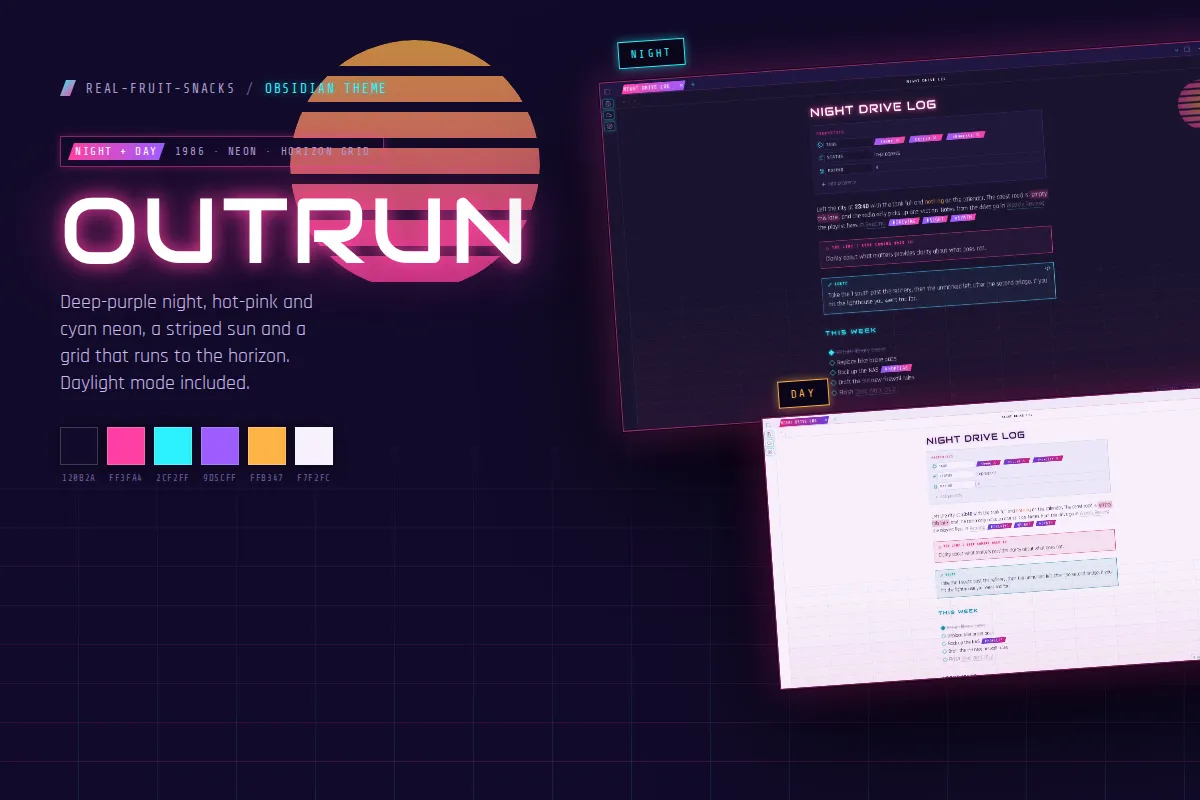Click the Night Drive Log heading in day window

pyautogui.click(x=975, y=437)
